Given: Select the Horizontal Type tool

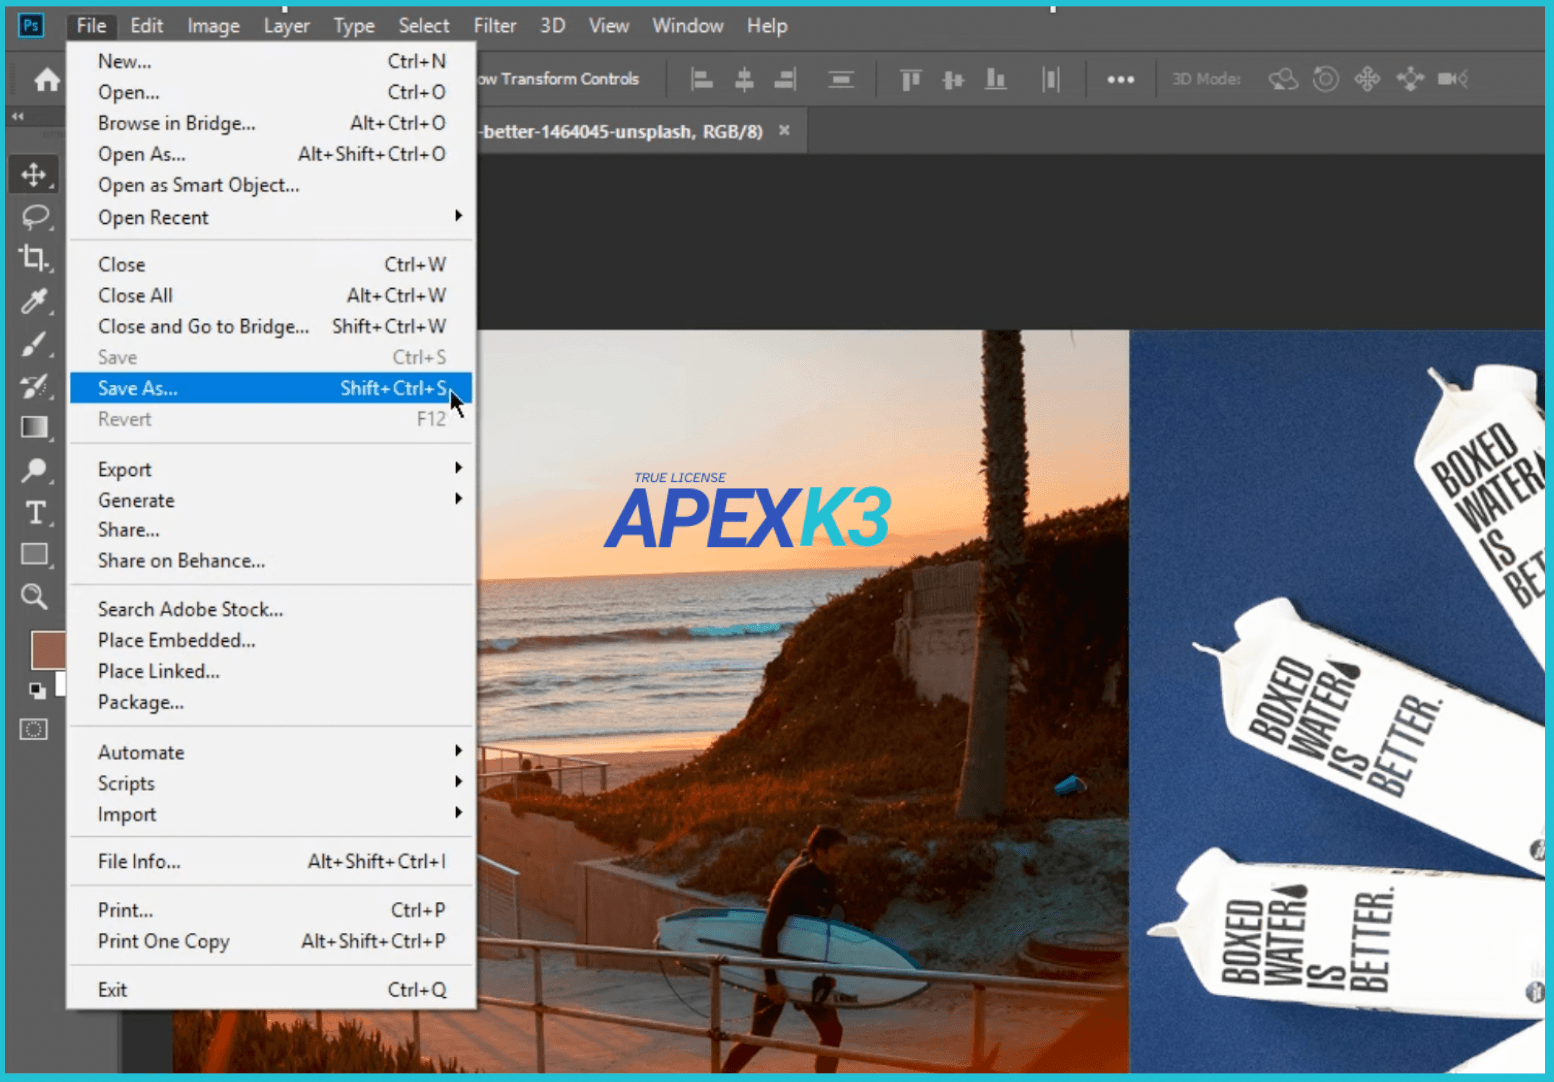Looking at the screenshot, I should (35, 512).
